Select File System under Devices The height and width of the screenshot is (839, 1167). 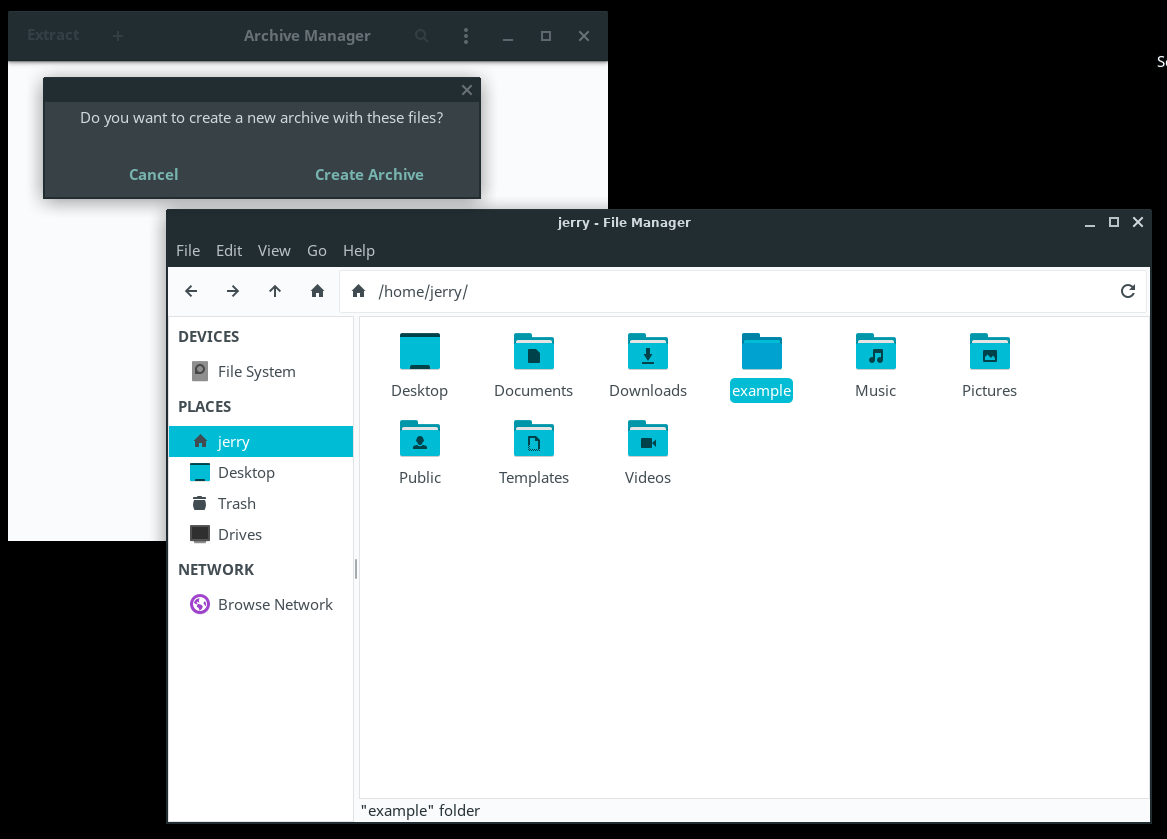tap(256, 372)
